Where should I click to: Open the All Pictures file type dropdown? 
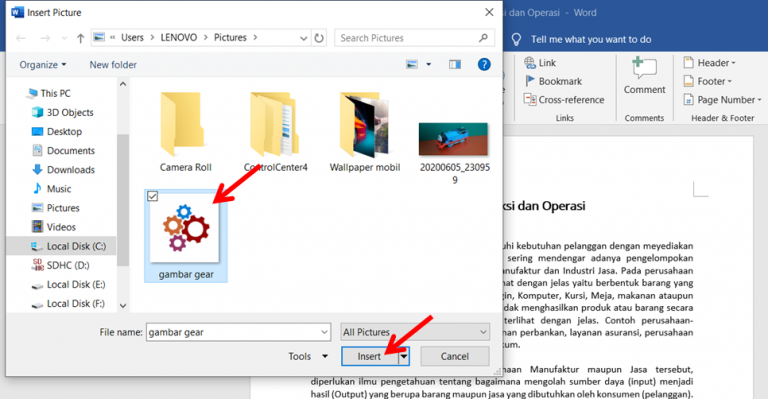click(415, 332)
